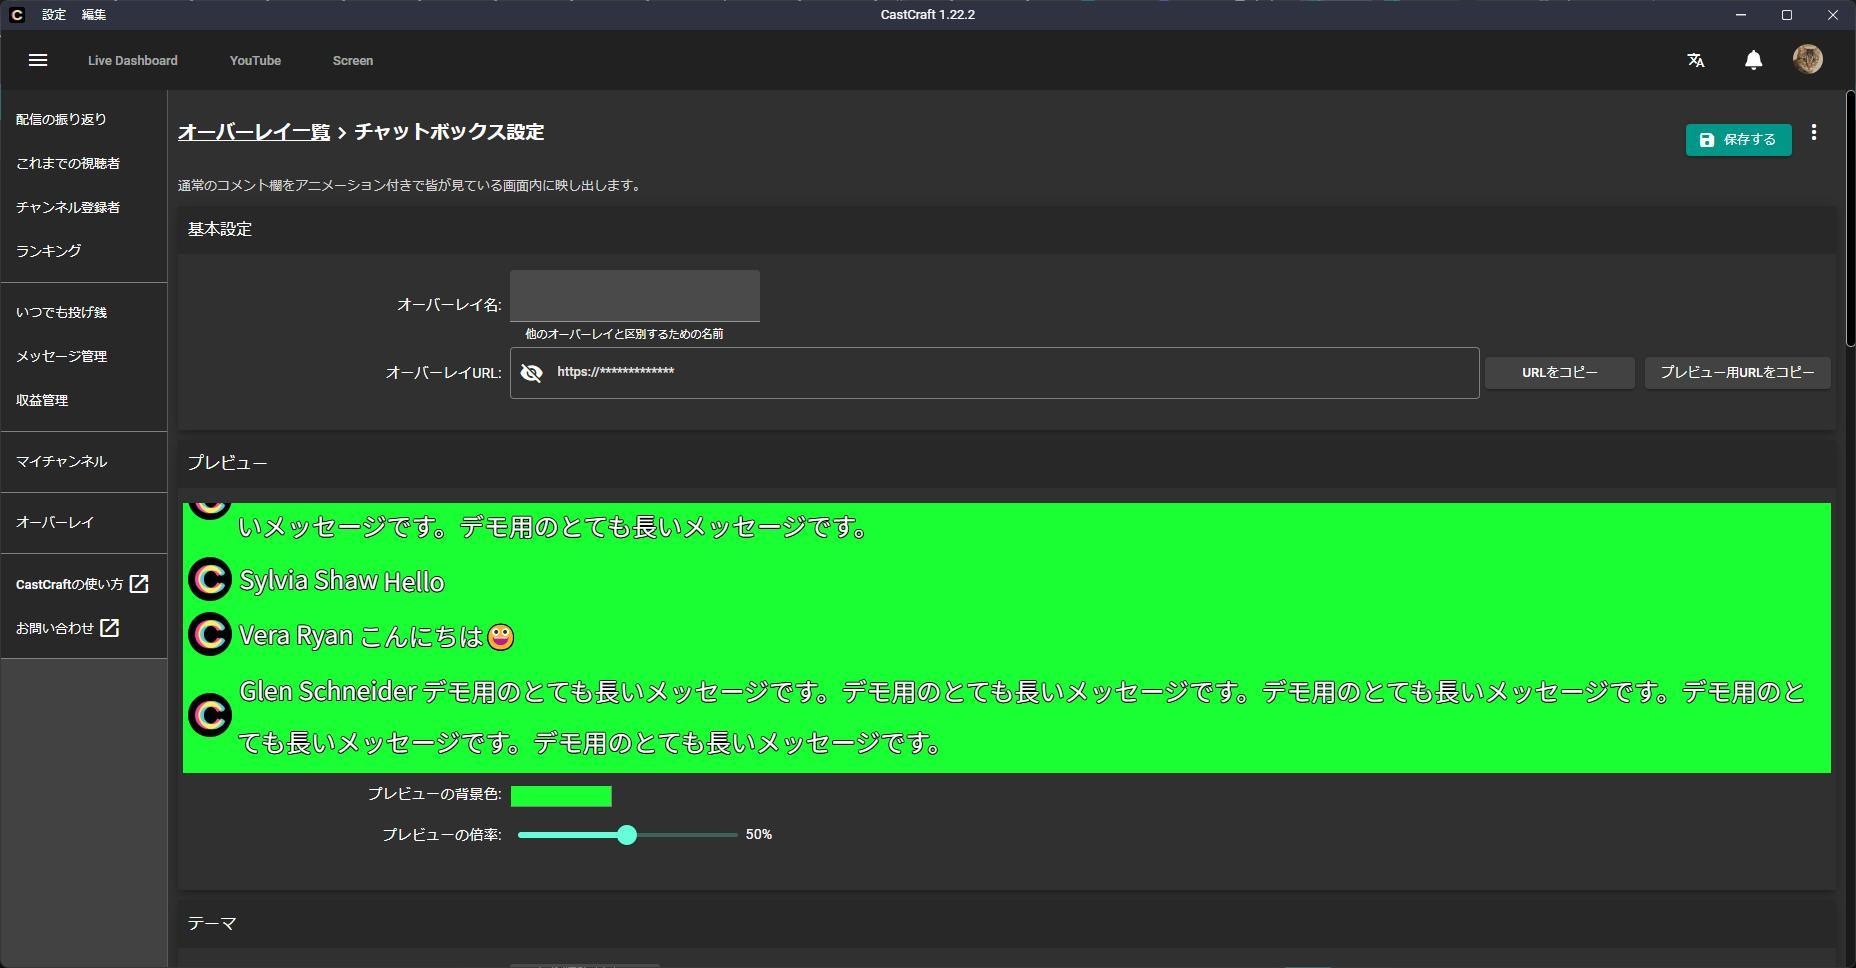Click the オーバーレイ名 input field
Image resolution: width=1856 pixels, height=968 pixels.
(x=634, y=297)
